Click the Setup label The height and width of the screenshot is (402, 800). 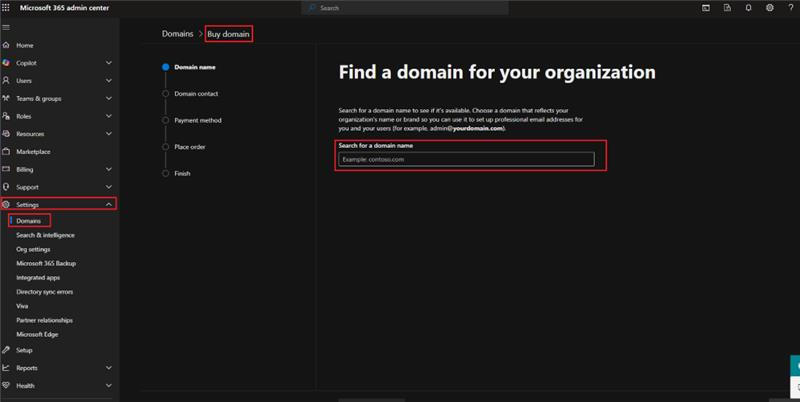tap(24, 350)
